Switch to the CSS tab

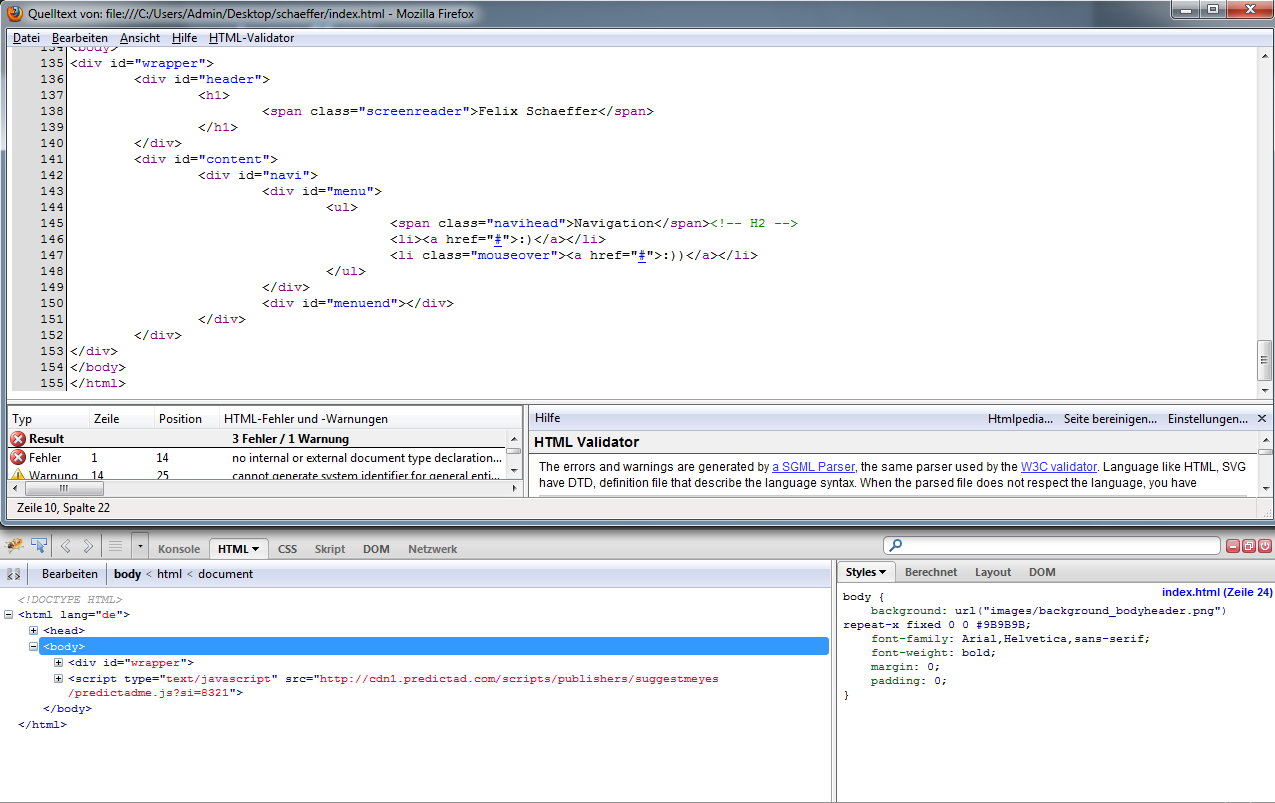(288, 549)
